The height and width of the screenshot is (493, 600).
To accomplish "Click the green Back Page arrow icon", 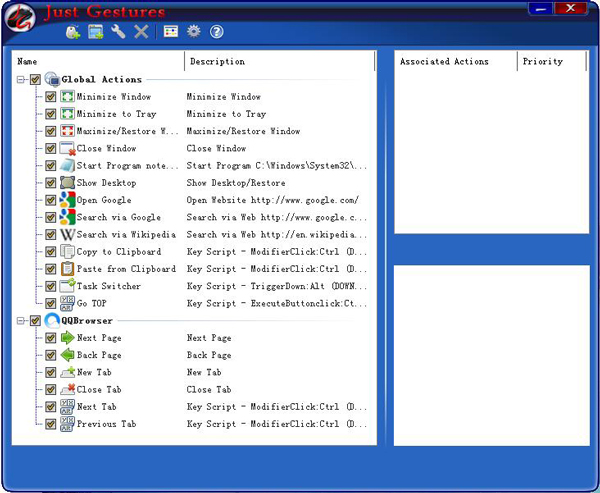I will pyautogui.click(x=67, y=355).
